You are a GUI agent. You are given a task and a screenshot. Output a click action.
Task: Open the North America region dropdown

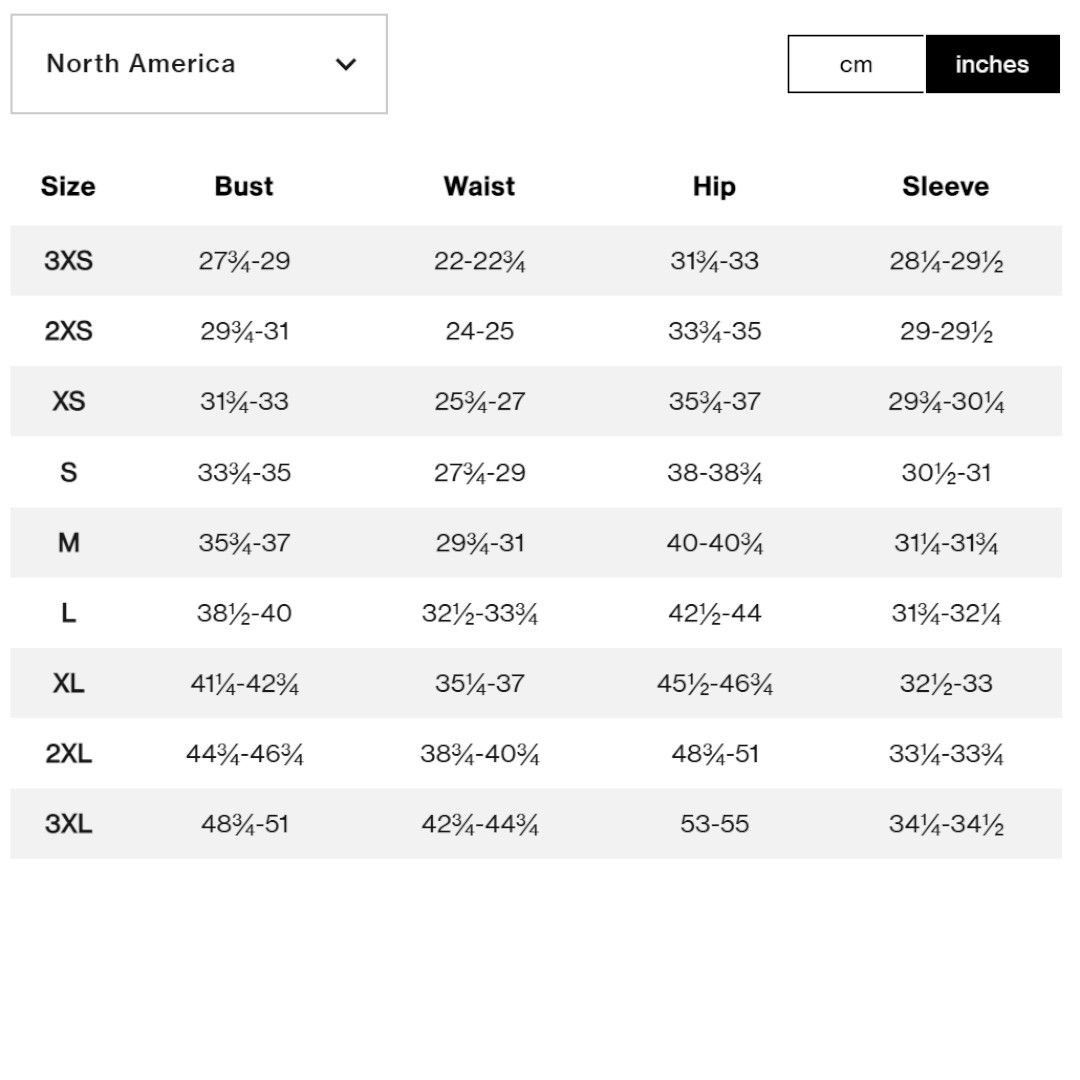click(199, 64)
